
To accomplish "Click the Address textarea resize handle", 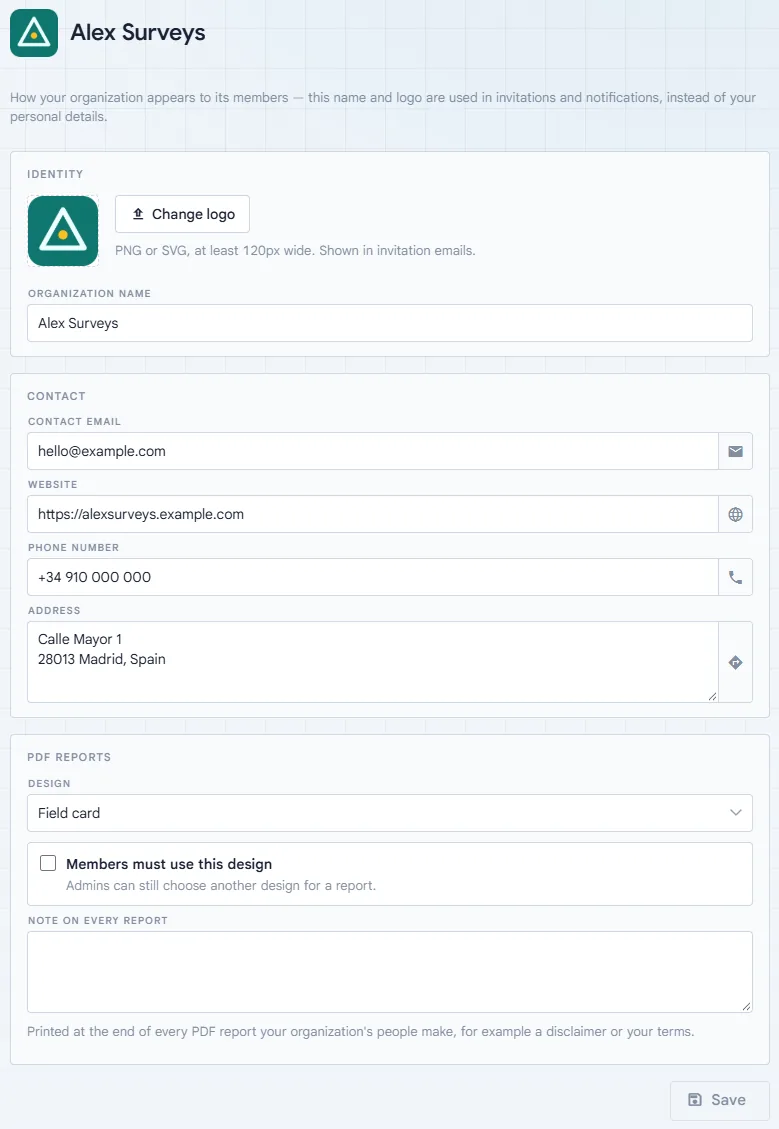I will coord(712,696).
